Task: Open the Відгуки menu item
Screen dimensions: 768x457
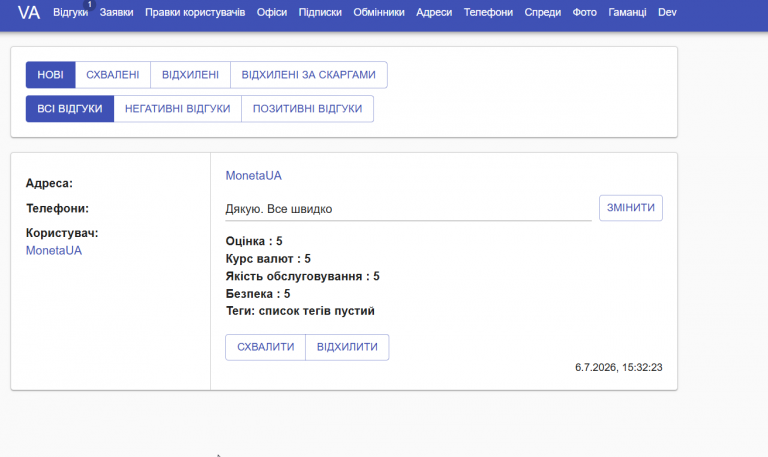Action: click(71, 12)
